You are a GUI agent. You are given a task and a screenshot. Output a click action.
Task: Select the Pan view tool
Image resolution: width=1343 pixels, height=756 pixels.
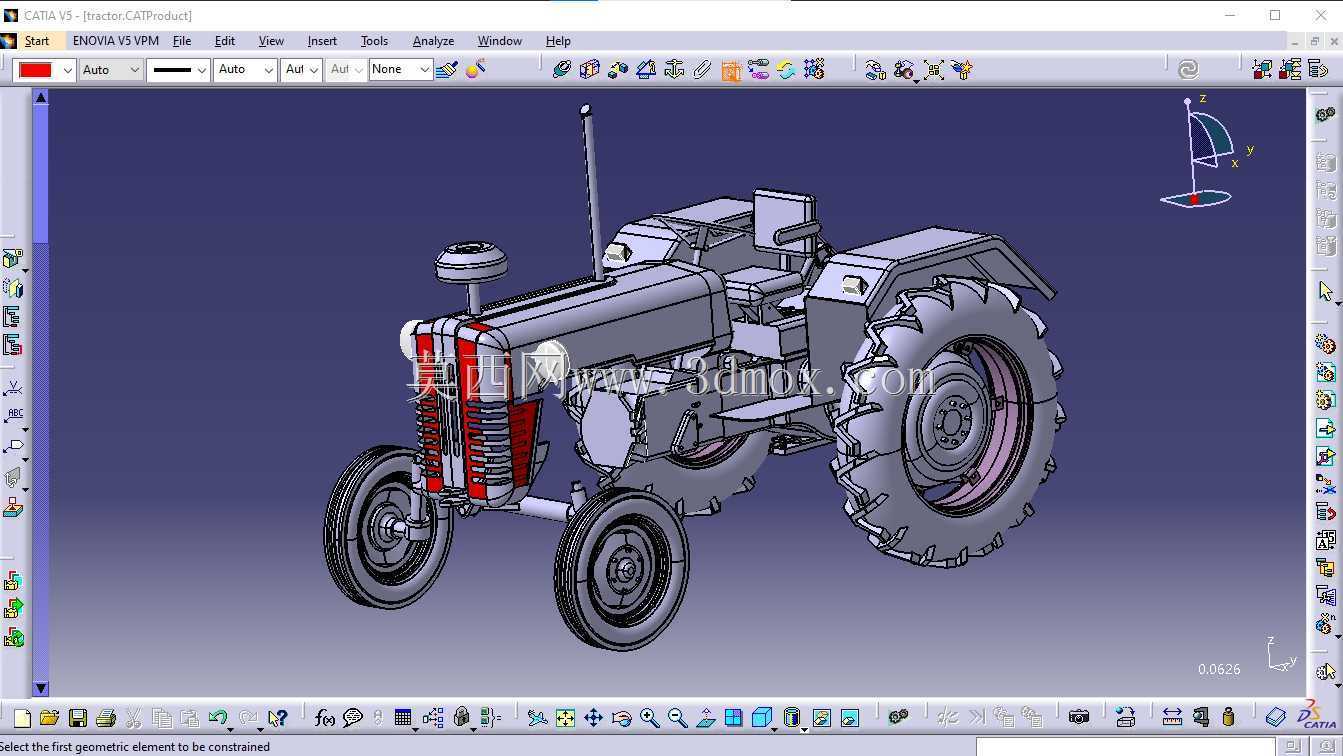pyautogui.click(x=593, y=717)
